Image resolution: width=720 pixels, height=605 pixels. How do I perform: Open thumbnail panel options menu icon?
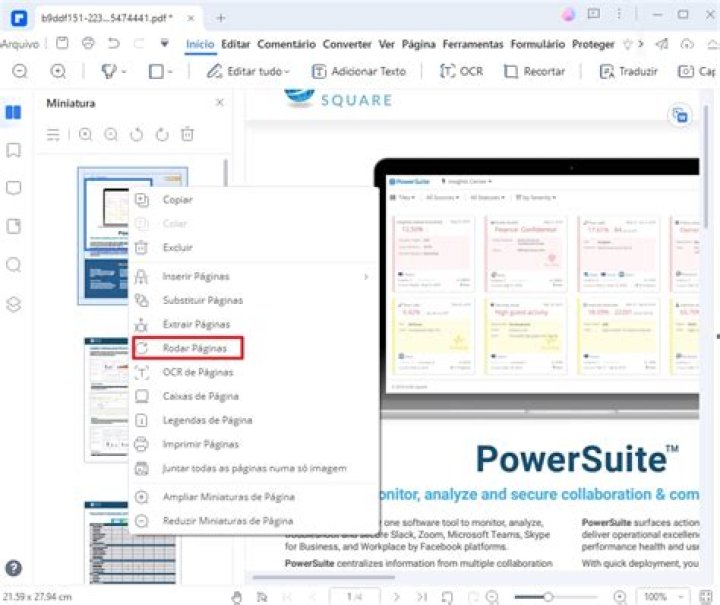click(x=53, y=134)
